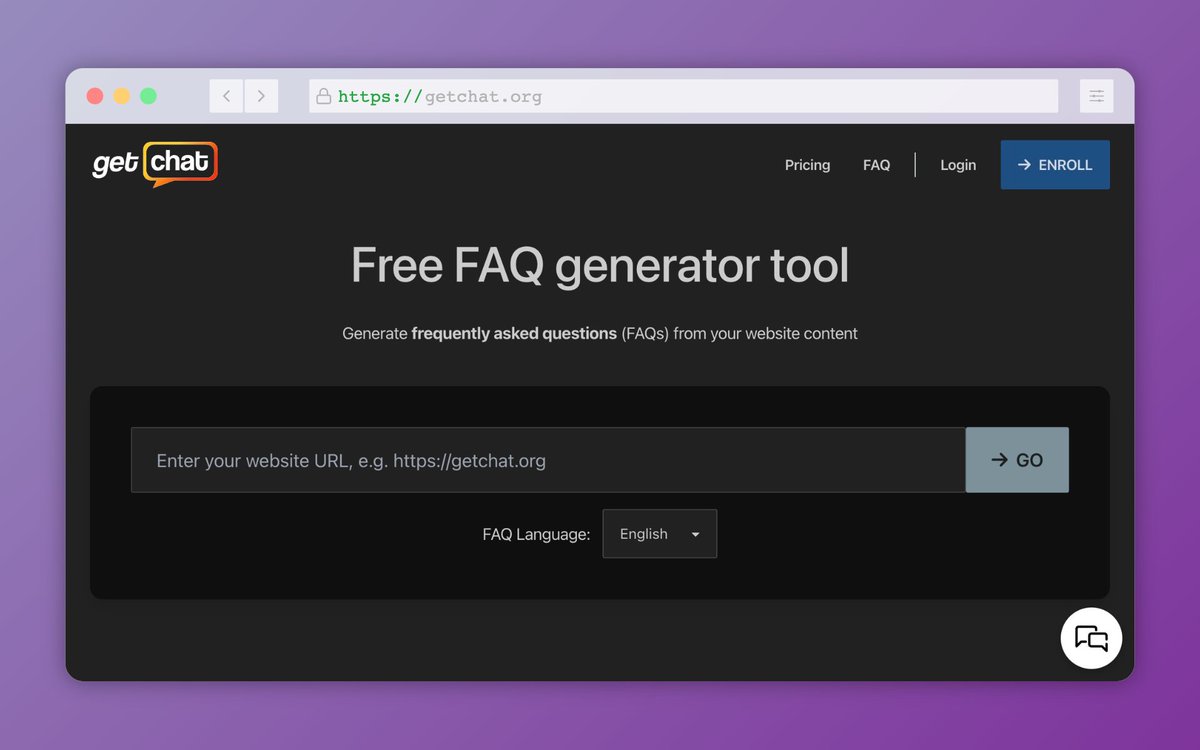Click the "FAQ Language:" label
The image size is (1200, 750).
pos(536,535)
